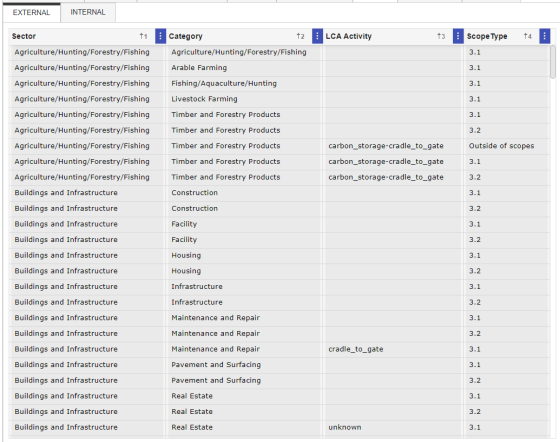Screen dimensions: 560x442
Task: Select ScopeType 3.1 in the unknown row
Action: click(x=507, y=427)
